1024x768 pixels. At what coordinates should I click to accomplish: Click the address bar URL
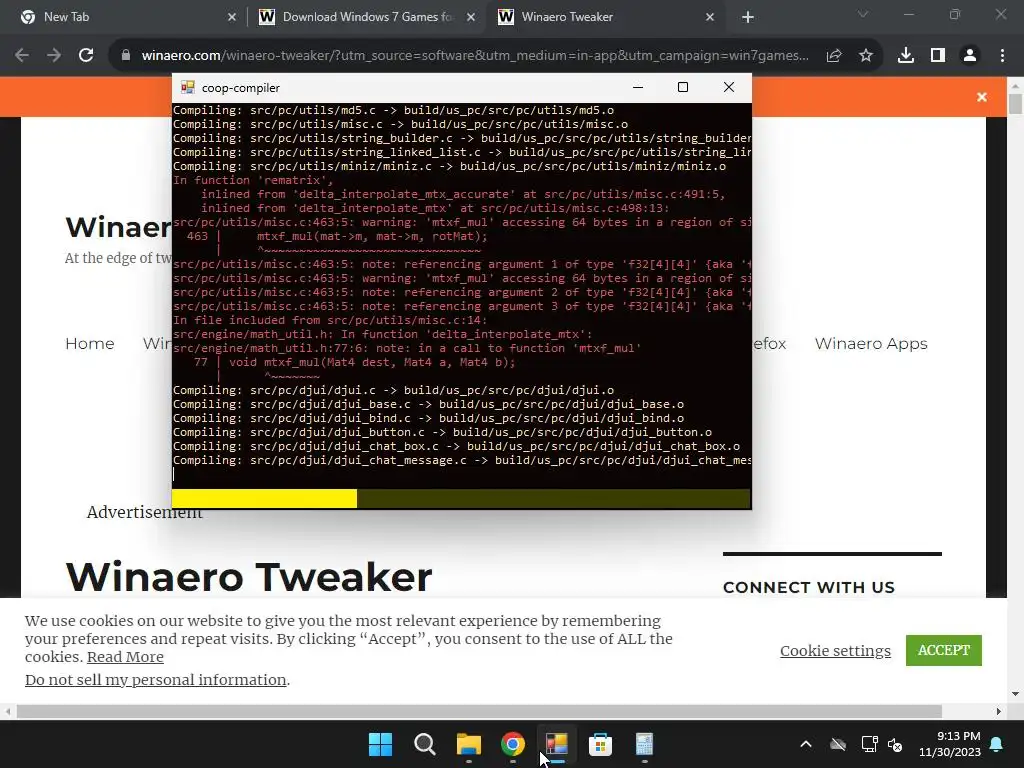[475, 56]
